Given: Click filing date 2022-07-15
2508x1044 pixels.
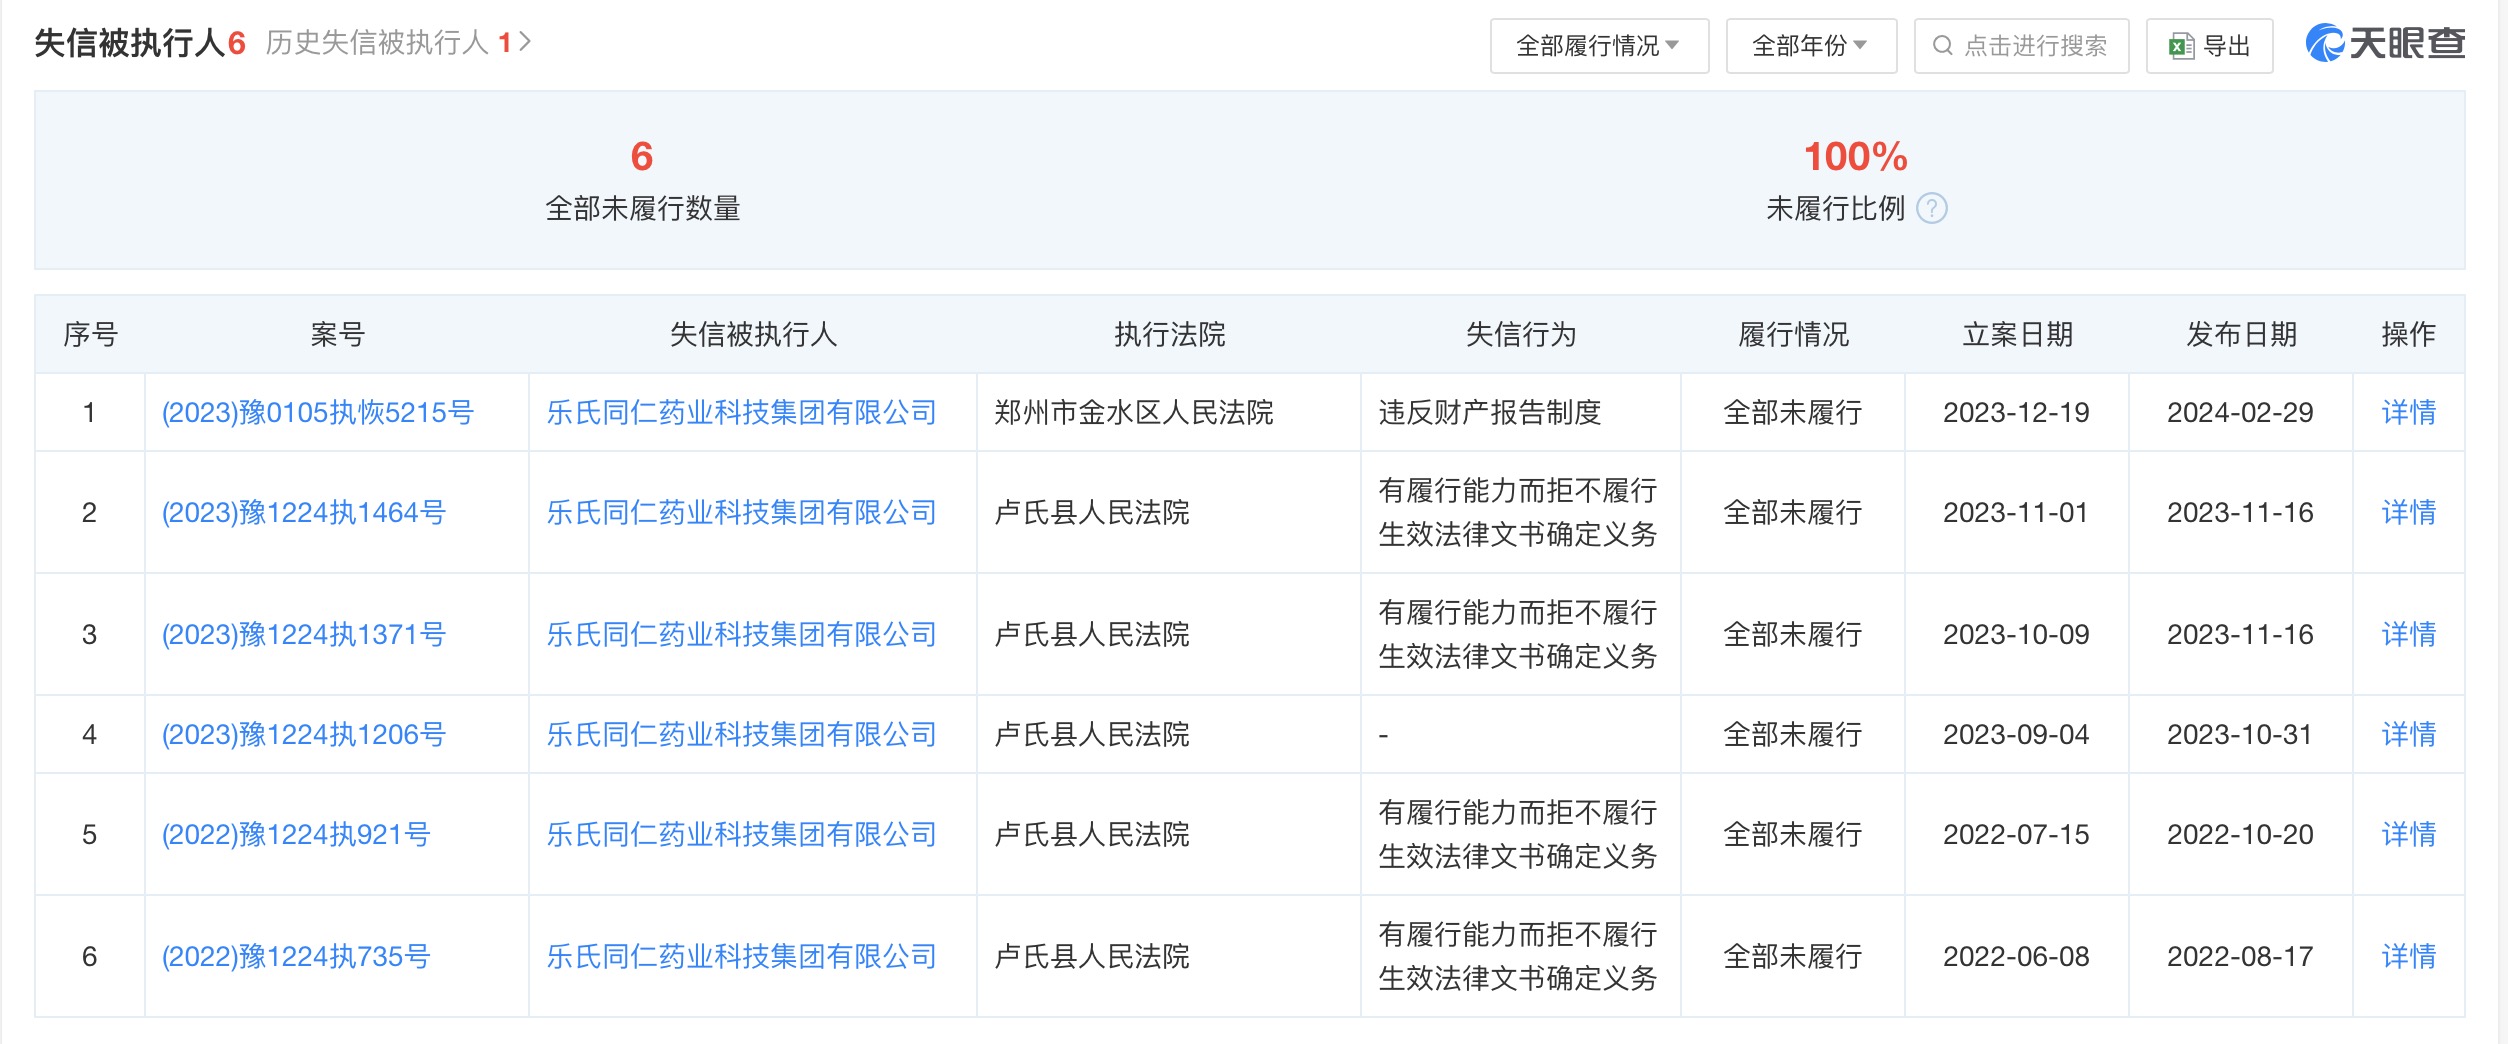Looking at the screenshot, I should [x=2016, y=834].
